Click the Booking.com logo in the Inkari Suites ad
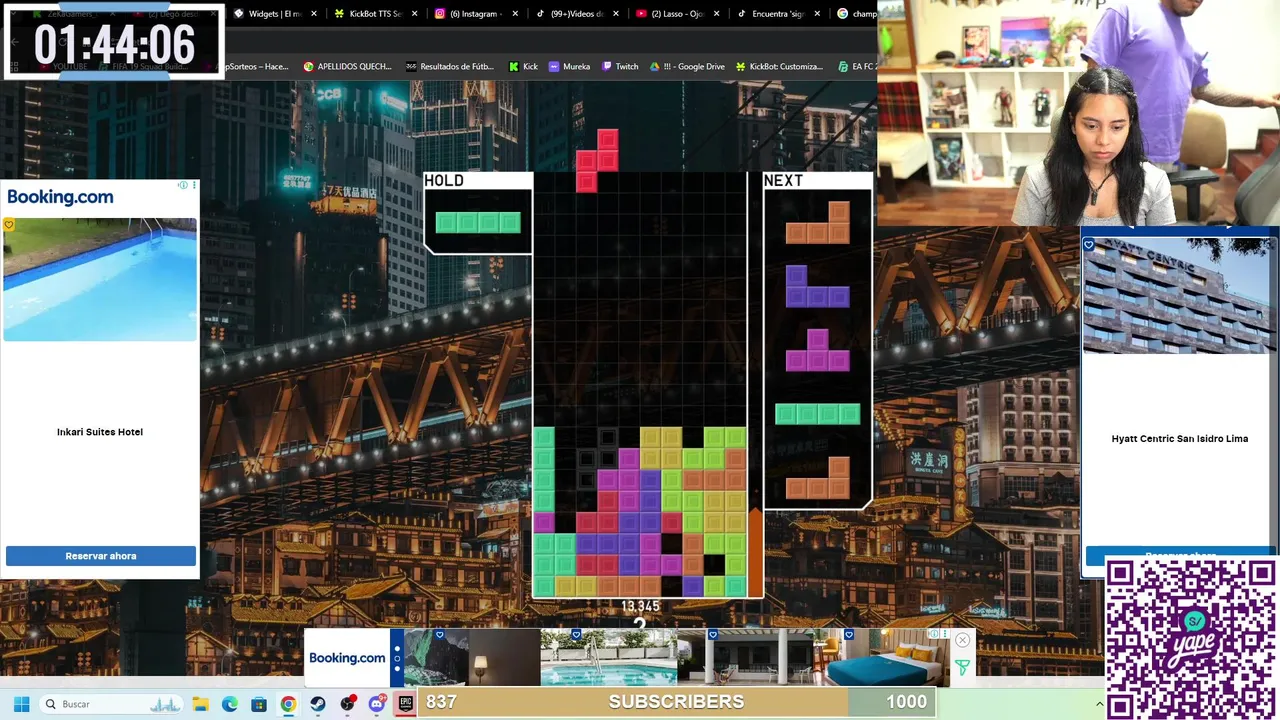Viewport: 1280px width, 720px height. pyautogui.click(x=60, y=197)
